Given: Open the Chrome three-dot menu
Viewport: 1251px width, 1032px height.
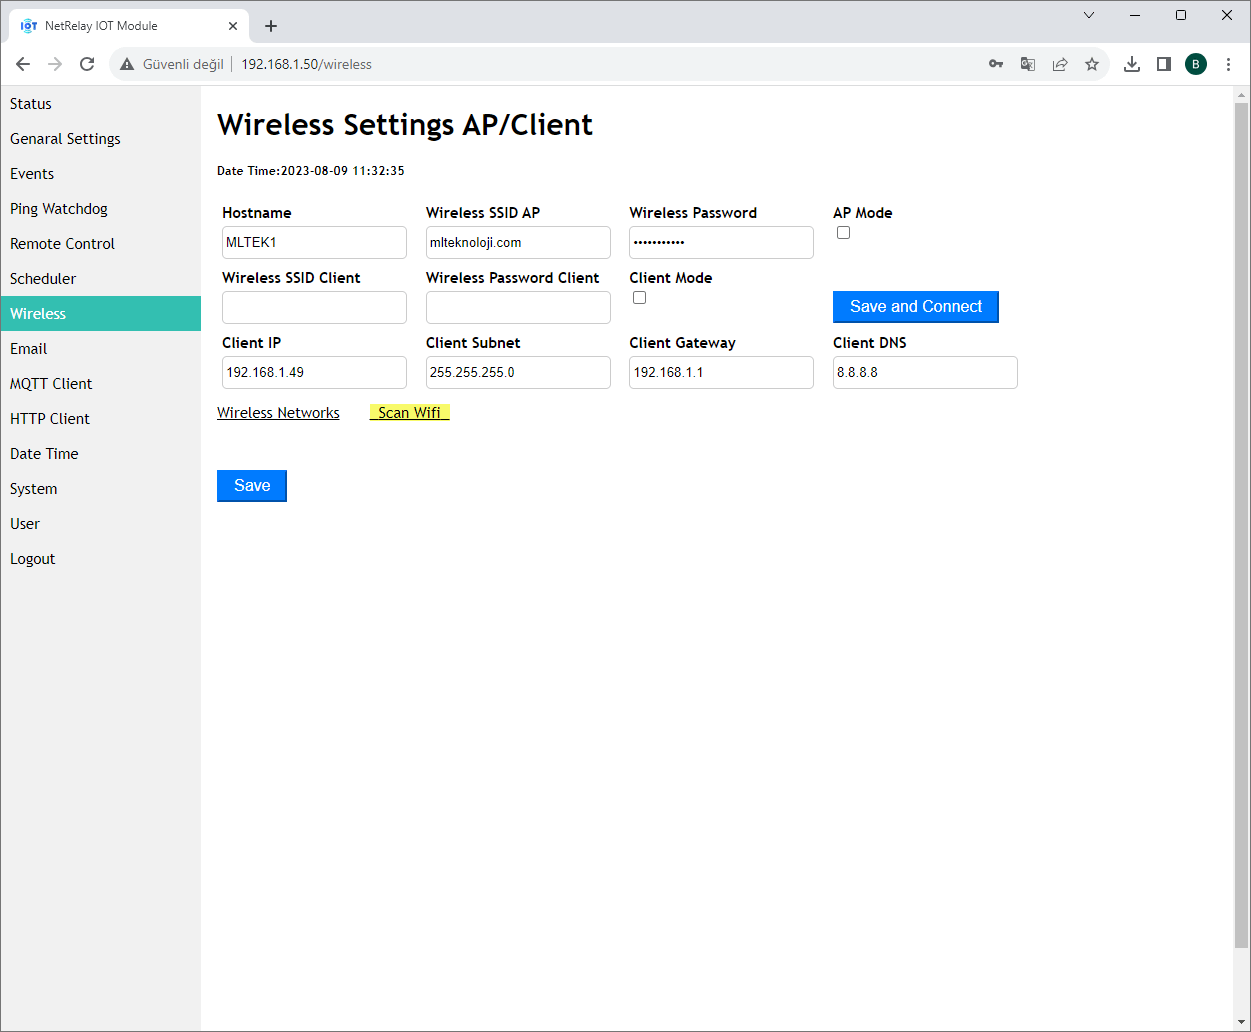Looking at the screenshot, I should (x=1228, y=64).
